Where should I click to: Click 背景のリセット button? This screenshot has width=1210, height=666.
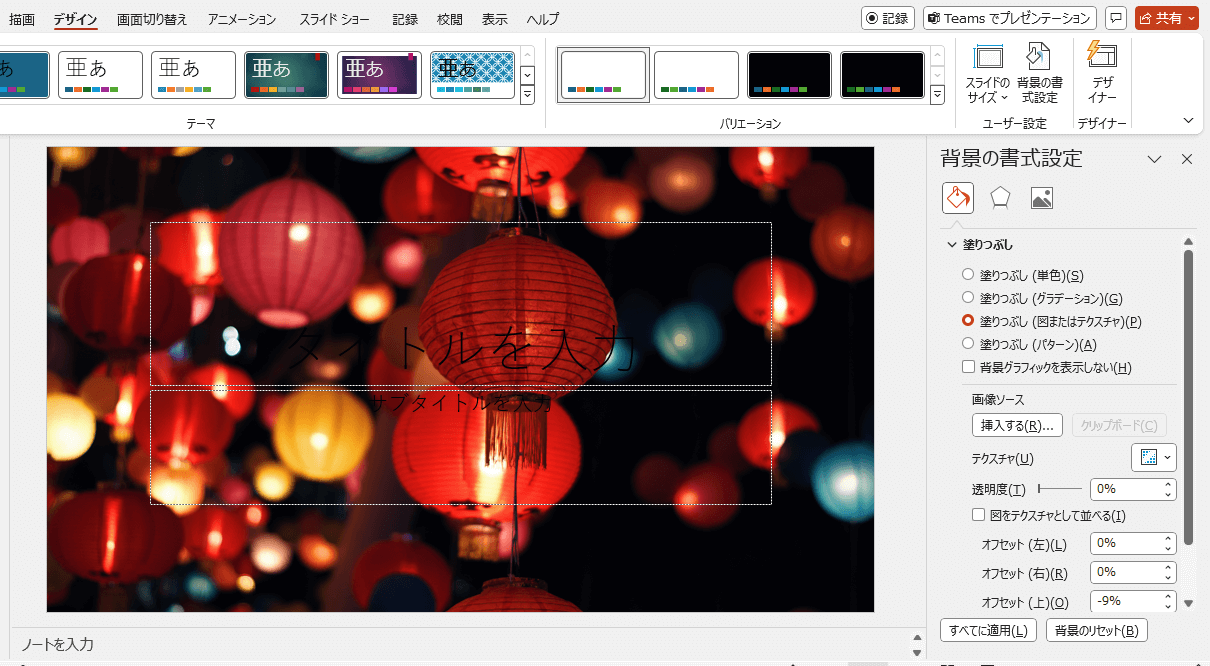coord(1097,630)
